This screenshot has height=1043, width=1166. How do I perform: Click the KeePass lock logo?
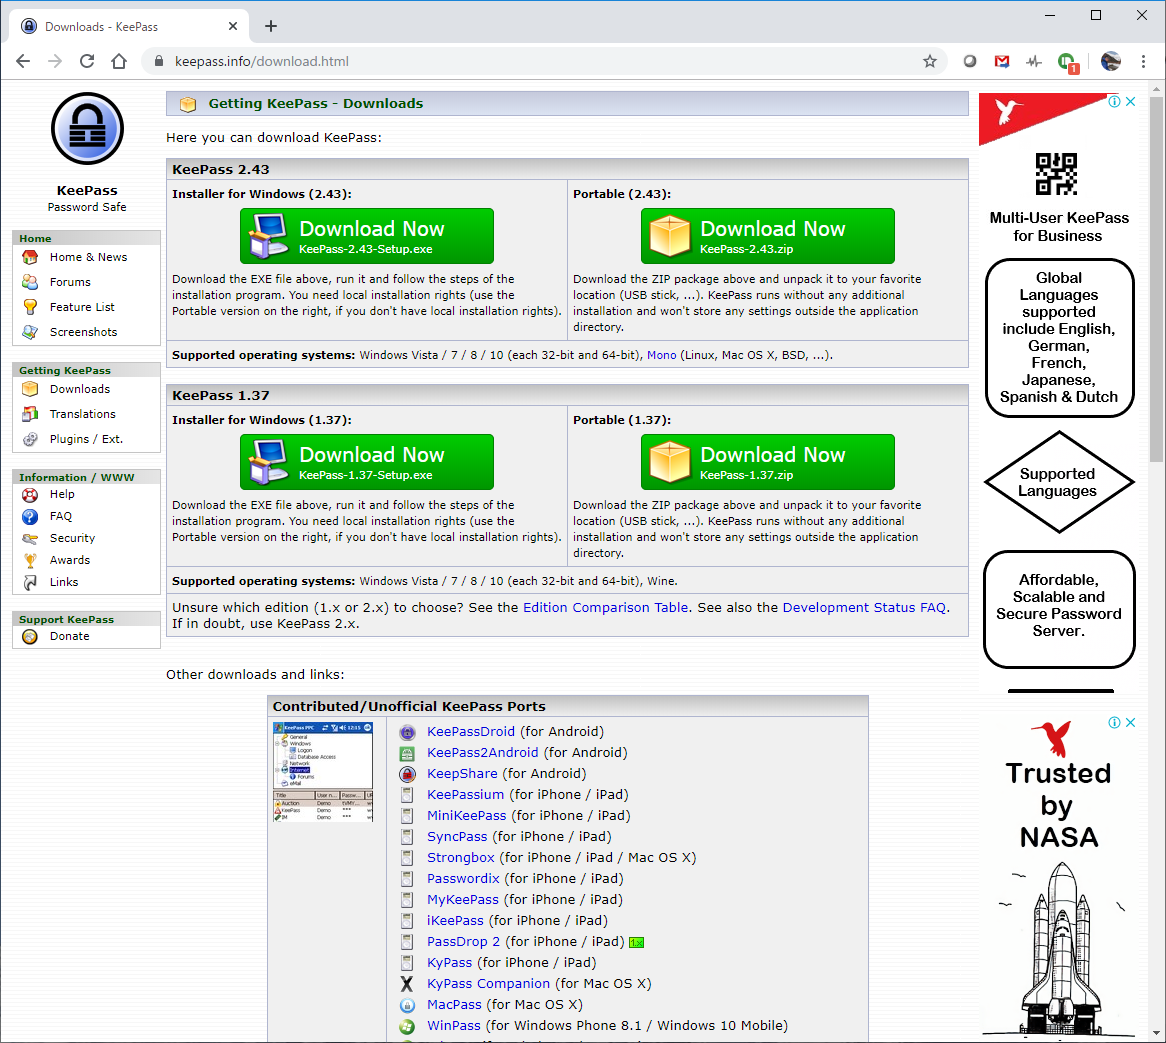(87, 129)
